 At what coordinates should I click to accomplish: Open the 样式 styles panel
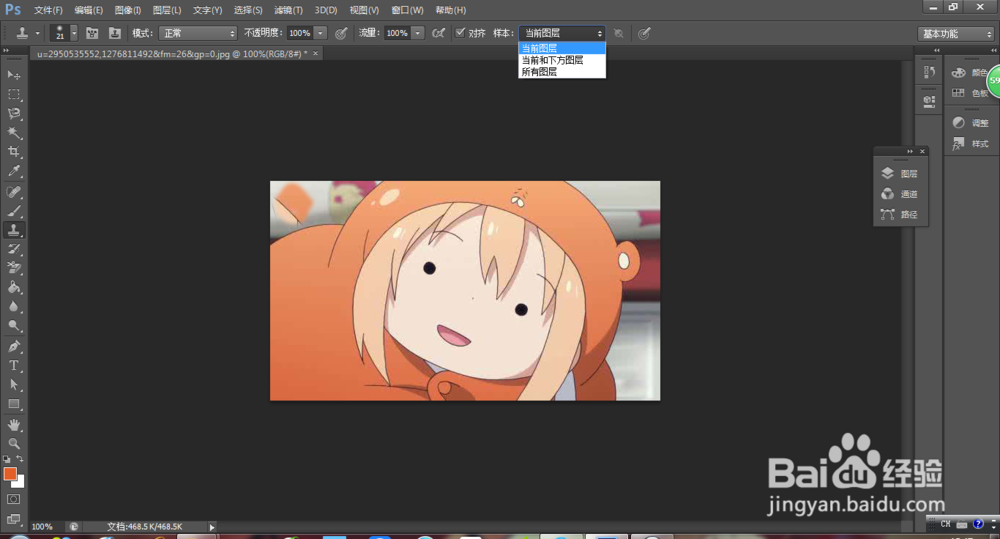pos(971,144)
